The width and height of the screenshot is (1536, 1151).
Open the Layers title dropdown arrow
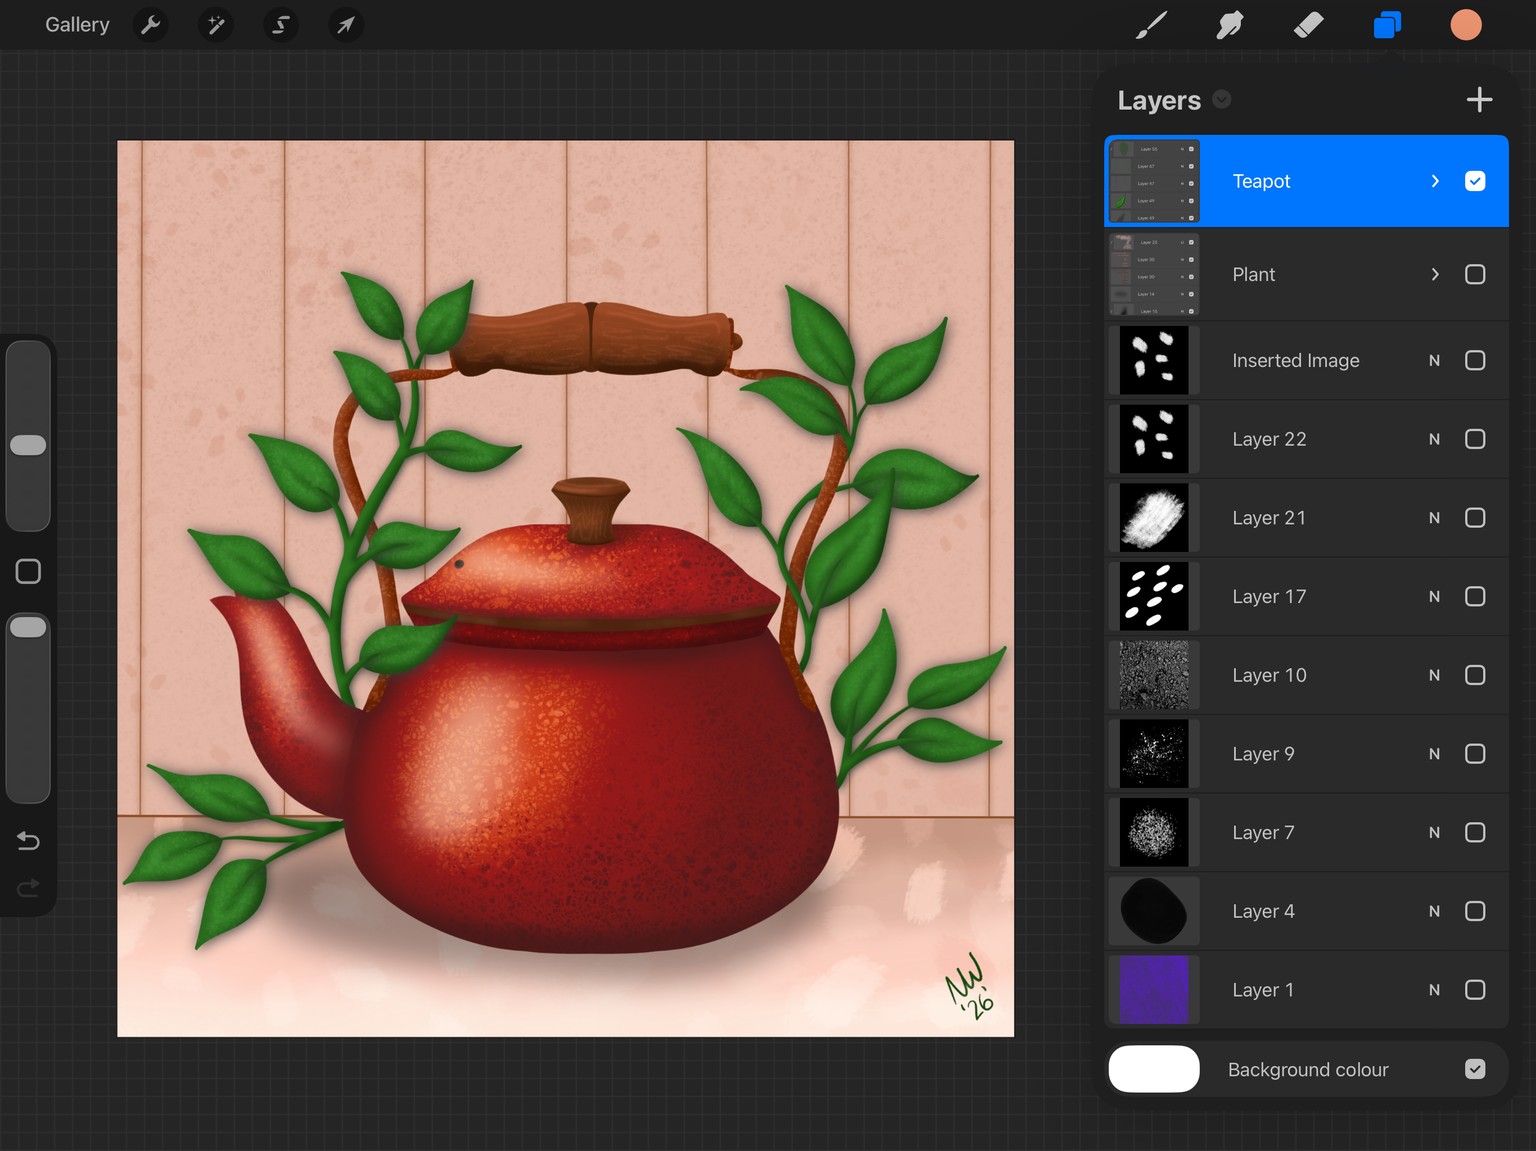(x=1221, y=100)
